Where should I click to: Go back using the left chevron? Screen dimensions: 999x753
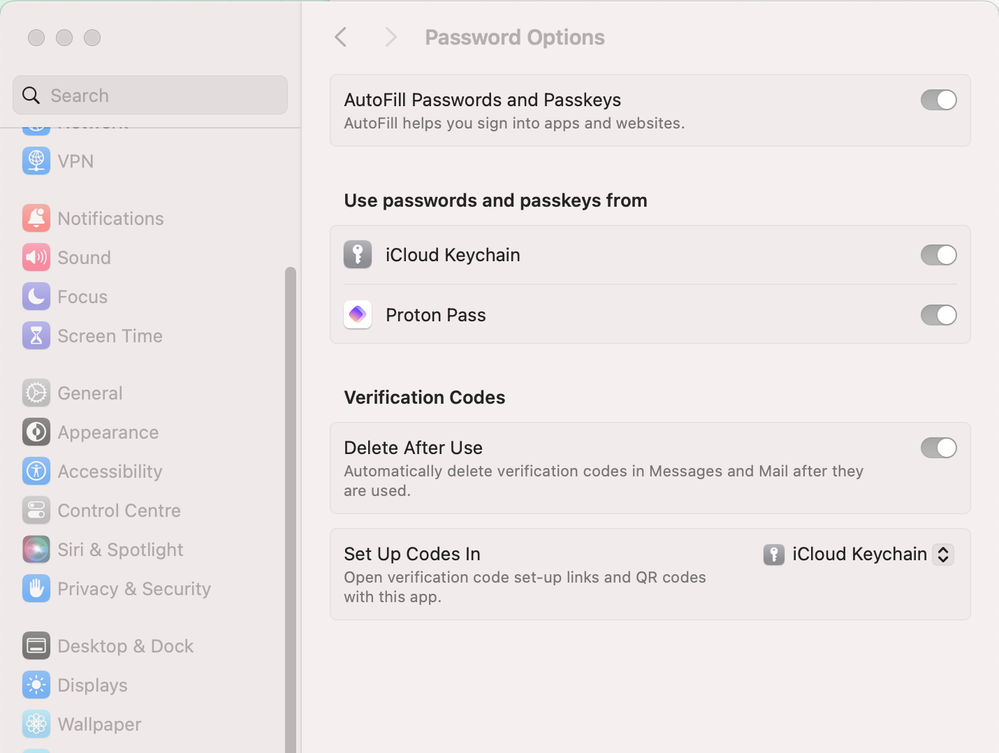pyautogui.click(x=341, y=37)
